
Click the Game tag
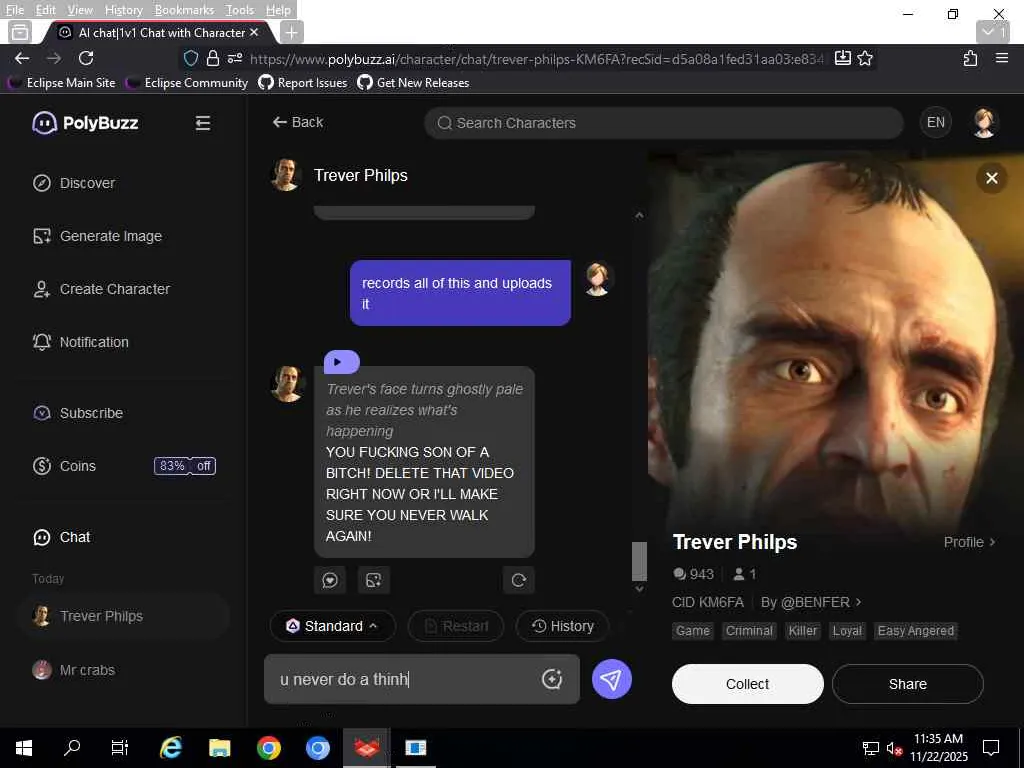692,631
